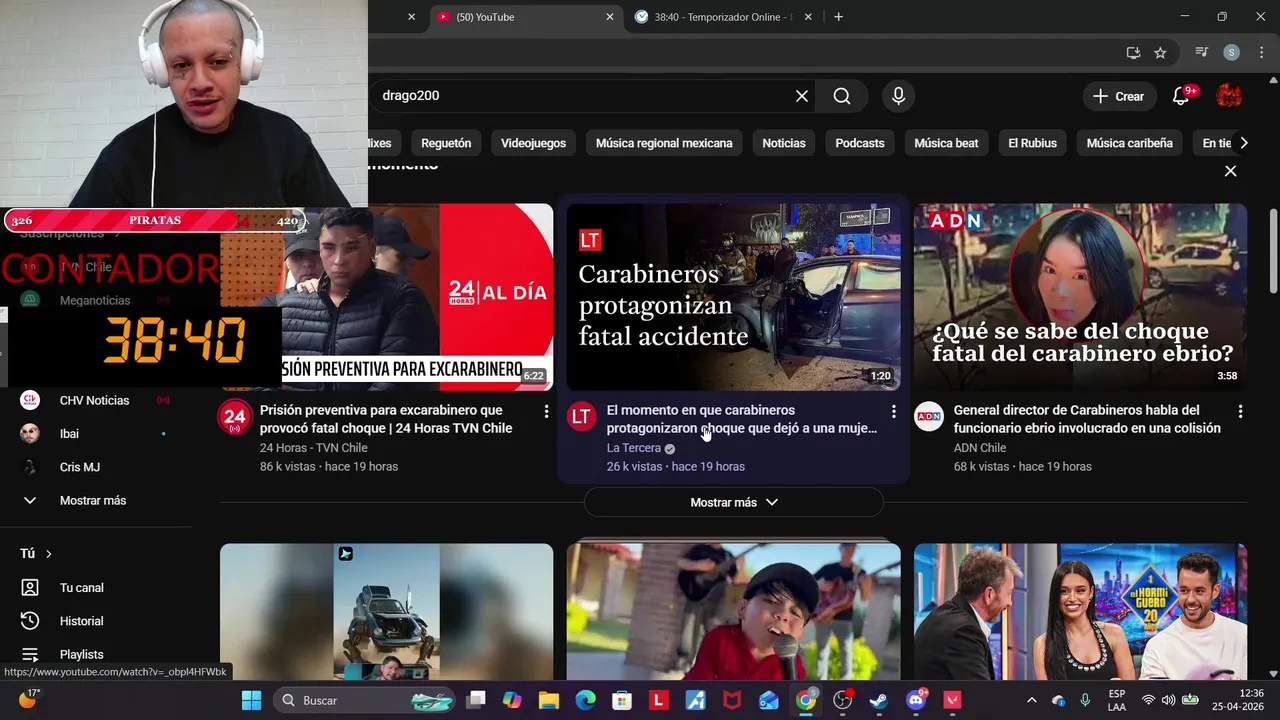
Task: Open options menu for 24 Horas video
Action: click(x=546, y=411)
